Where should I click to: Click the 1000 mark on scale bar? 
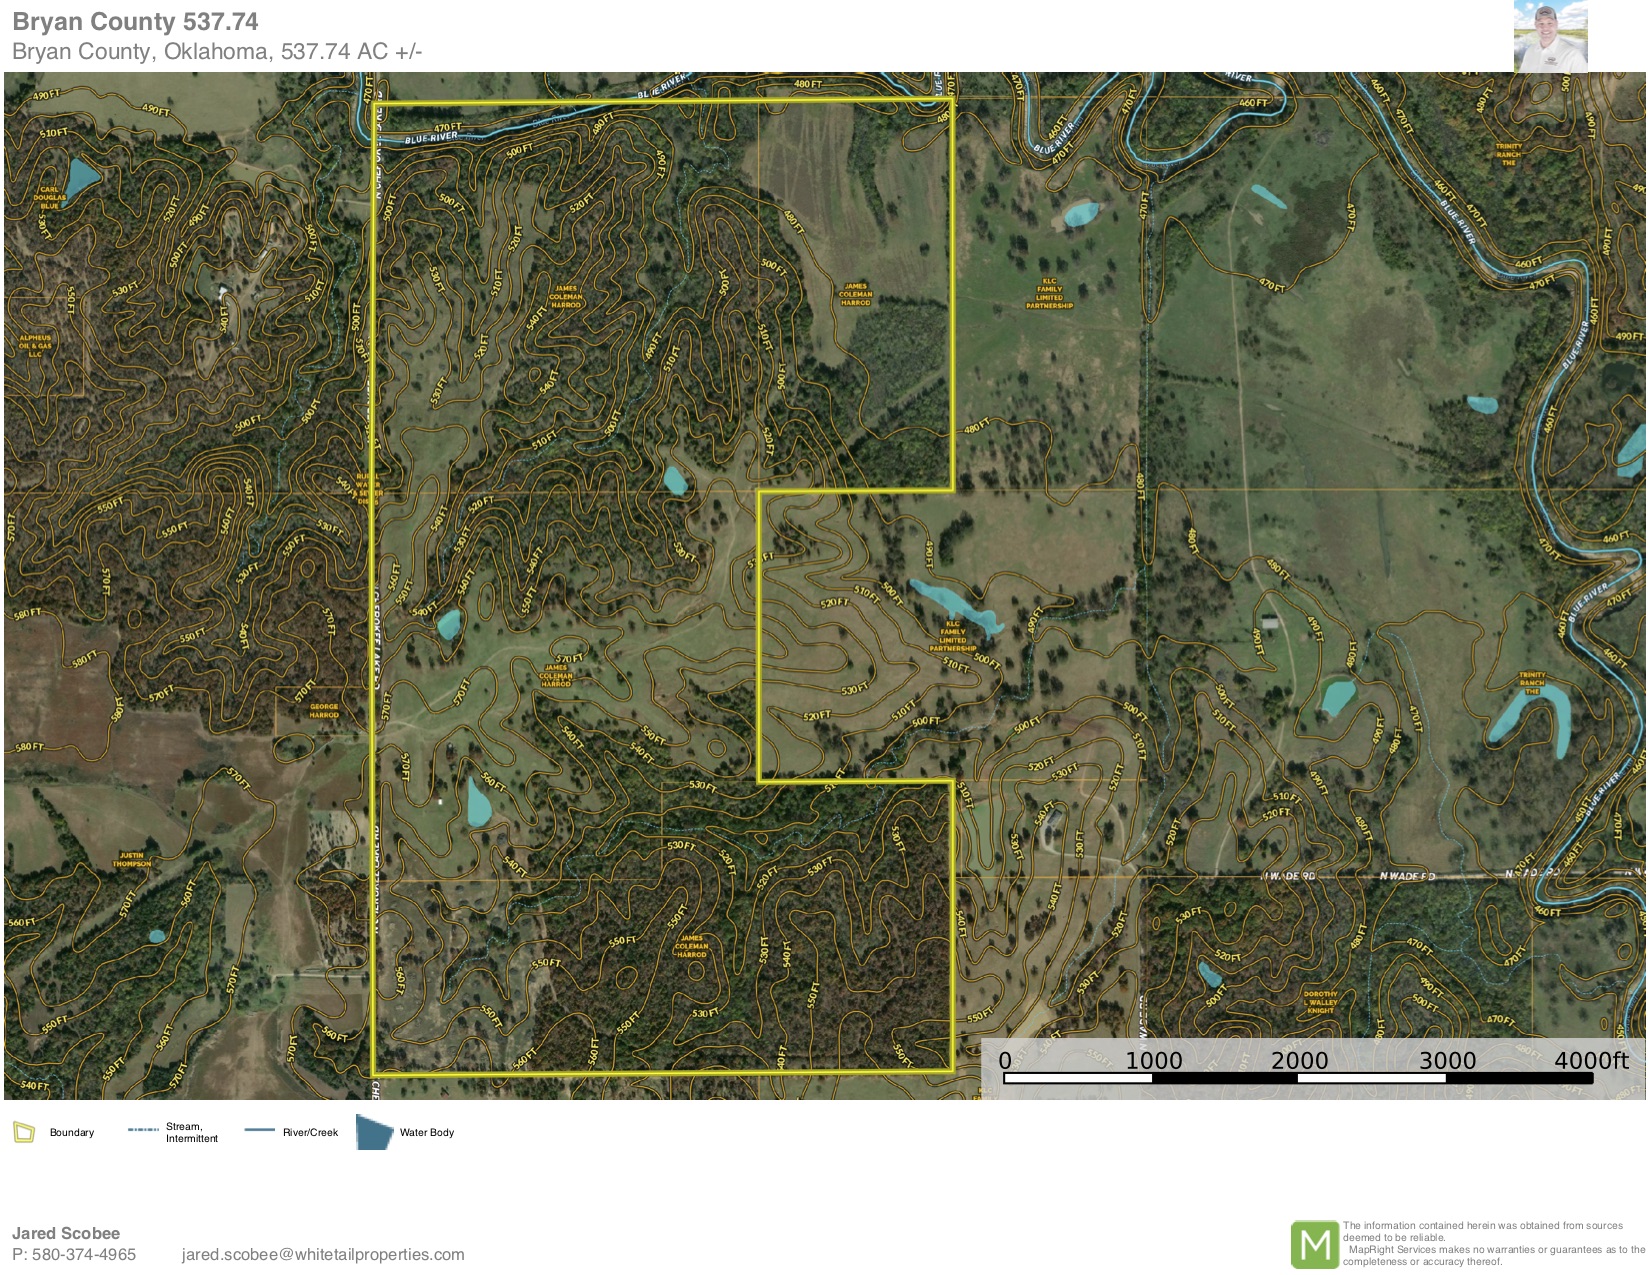click(1154, 1061)
